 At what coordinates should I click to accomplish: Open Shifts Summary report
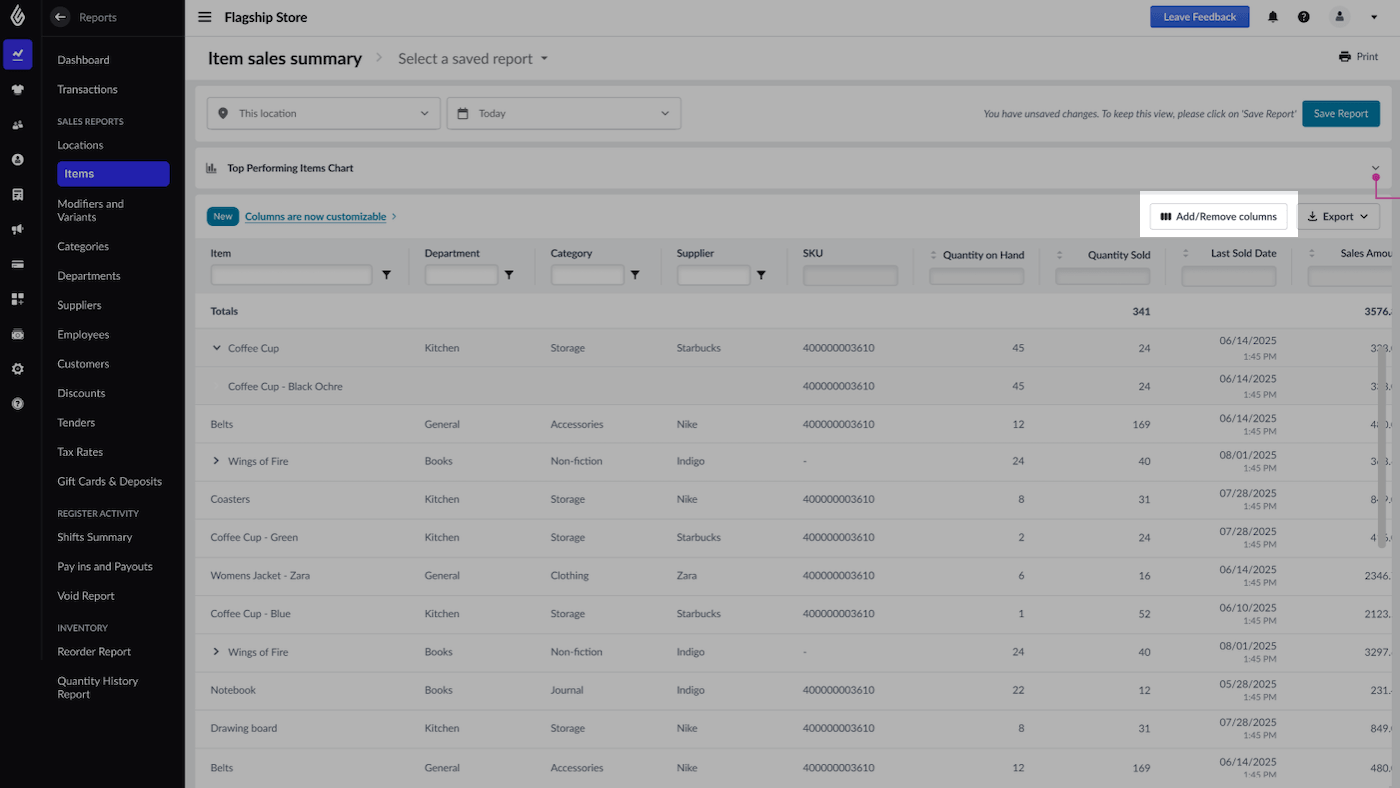pyautogui.click(x=95, y=537)
